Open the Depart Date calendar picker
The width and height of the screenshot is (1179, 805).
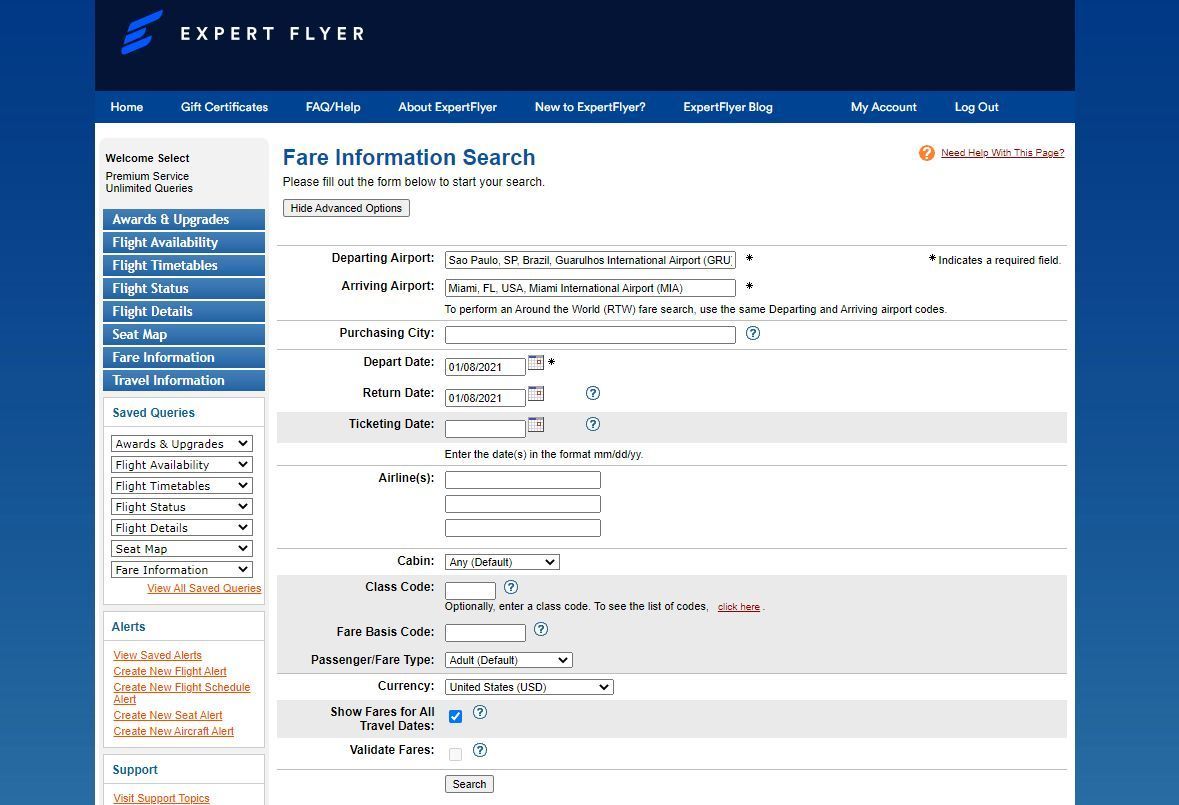point(535,362)
